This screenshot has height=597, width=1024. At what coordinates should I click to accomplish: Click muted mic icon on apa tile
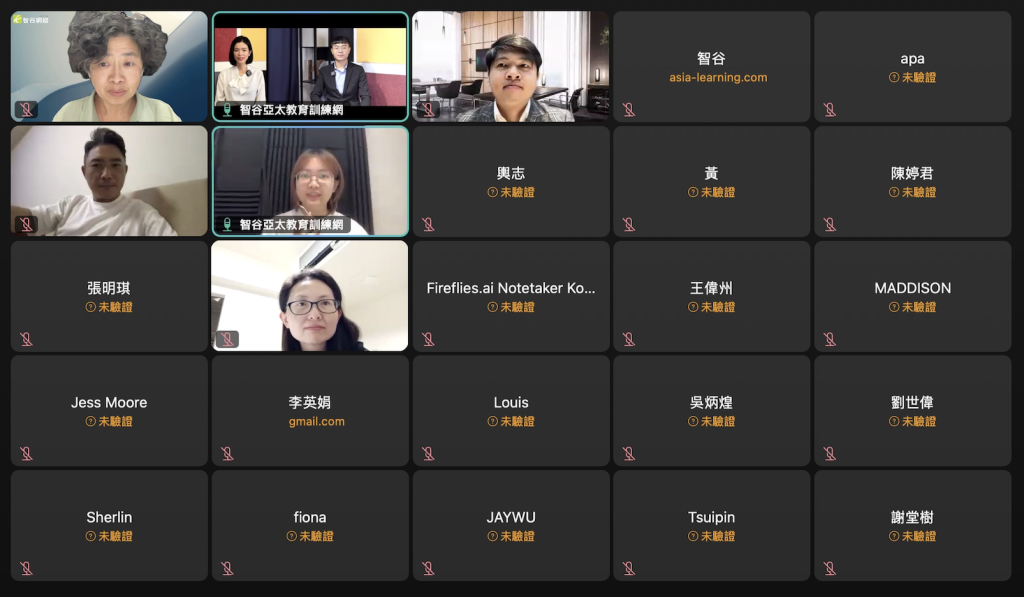(x=829, y=110)
